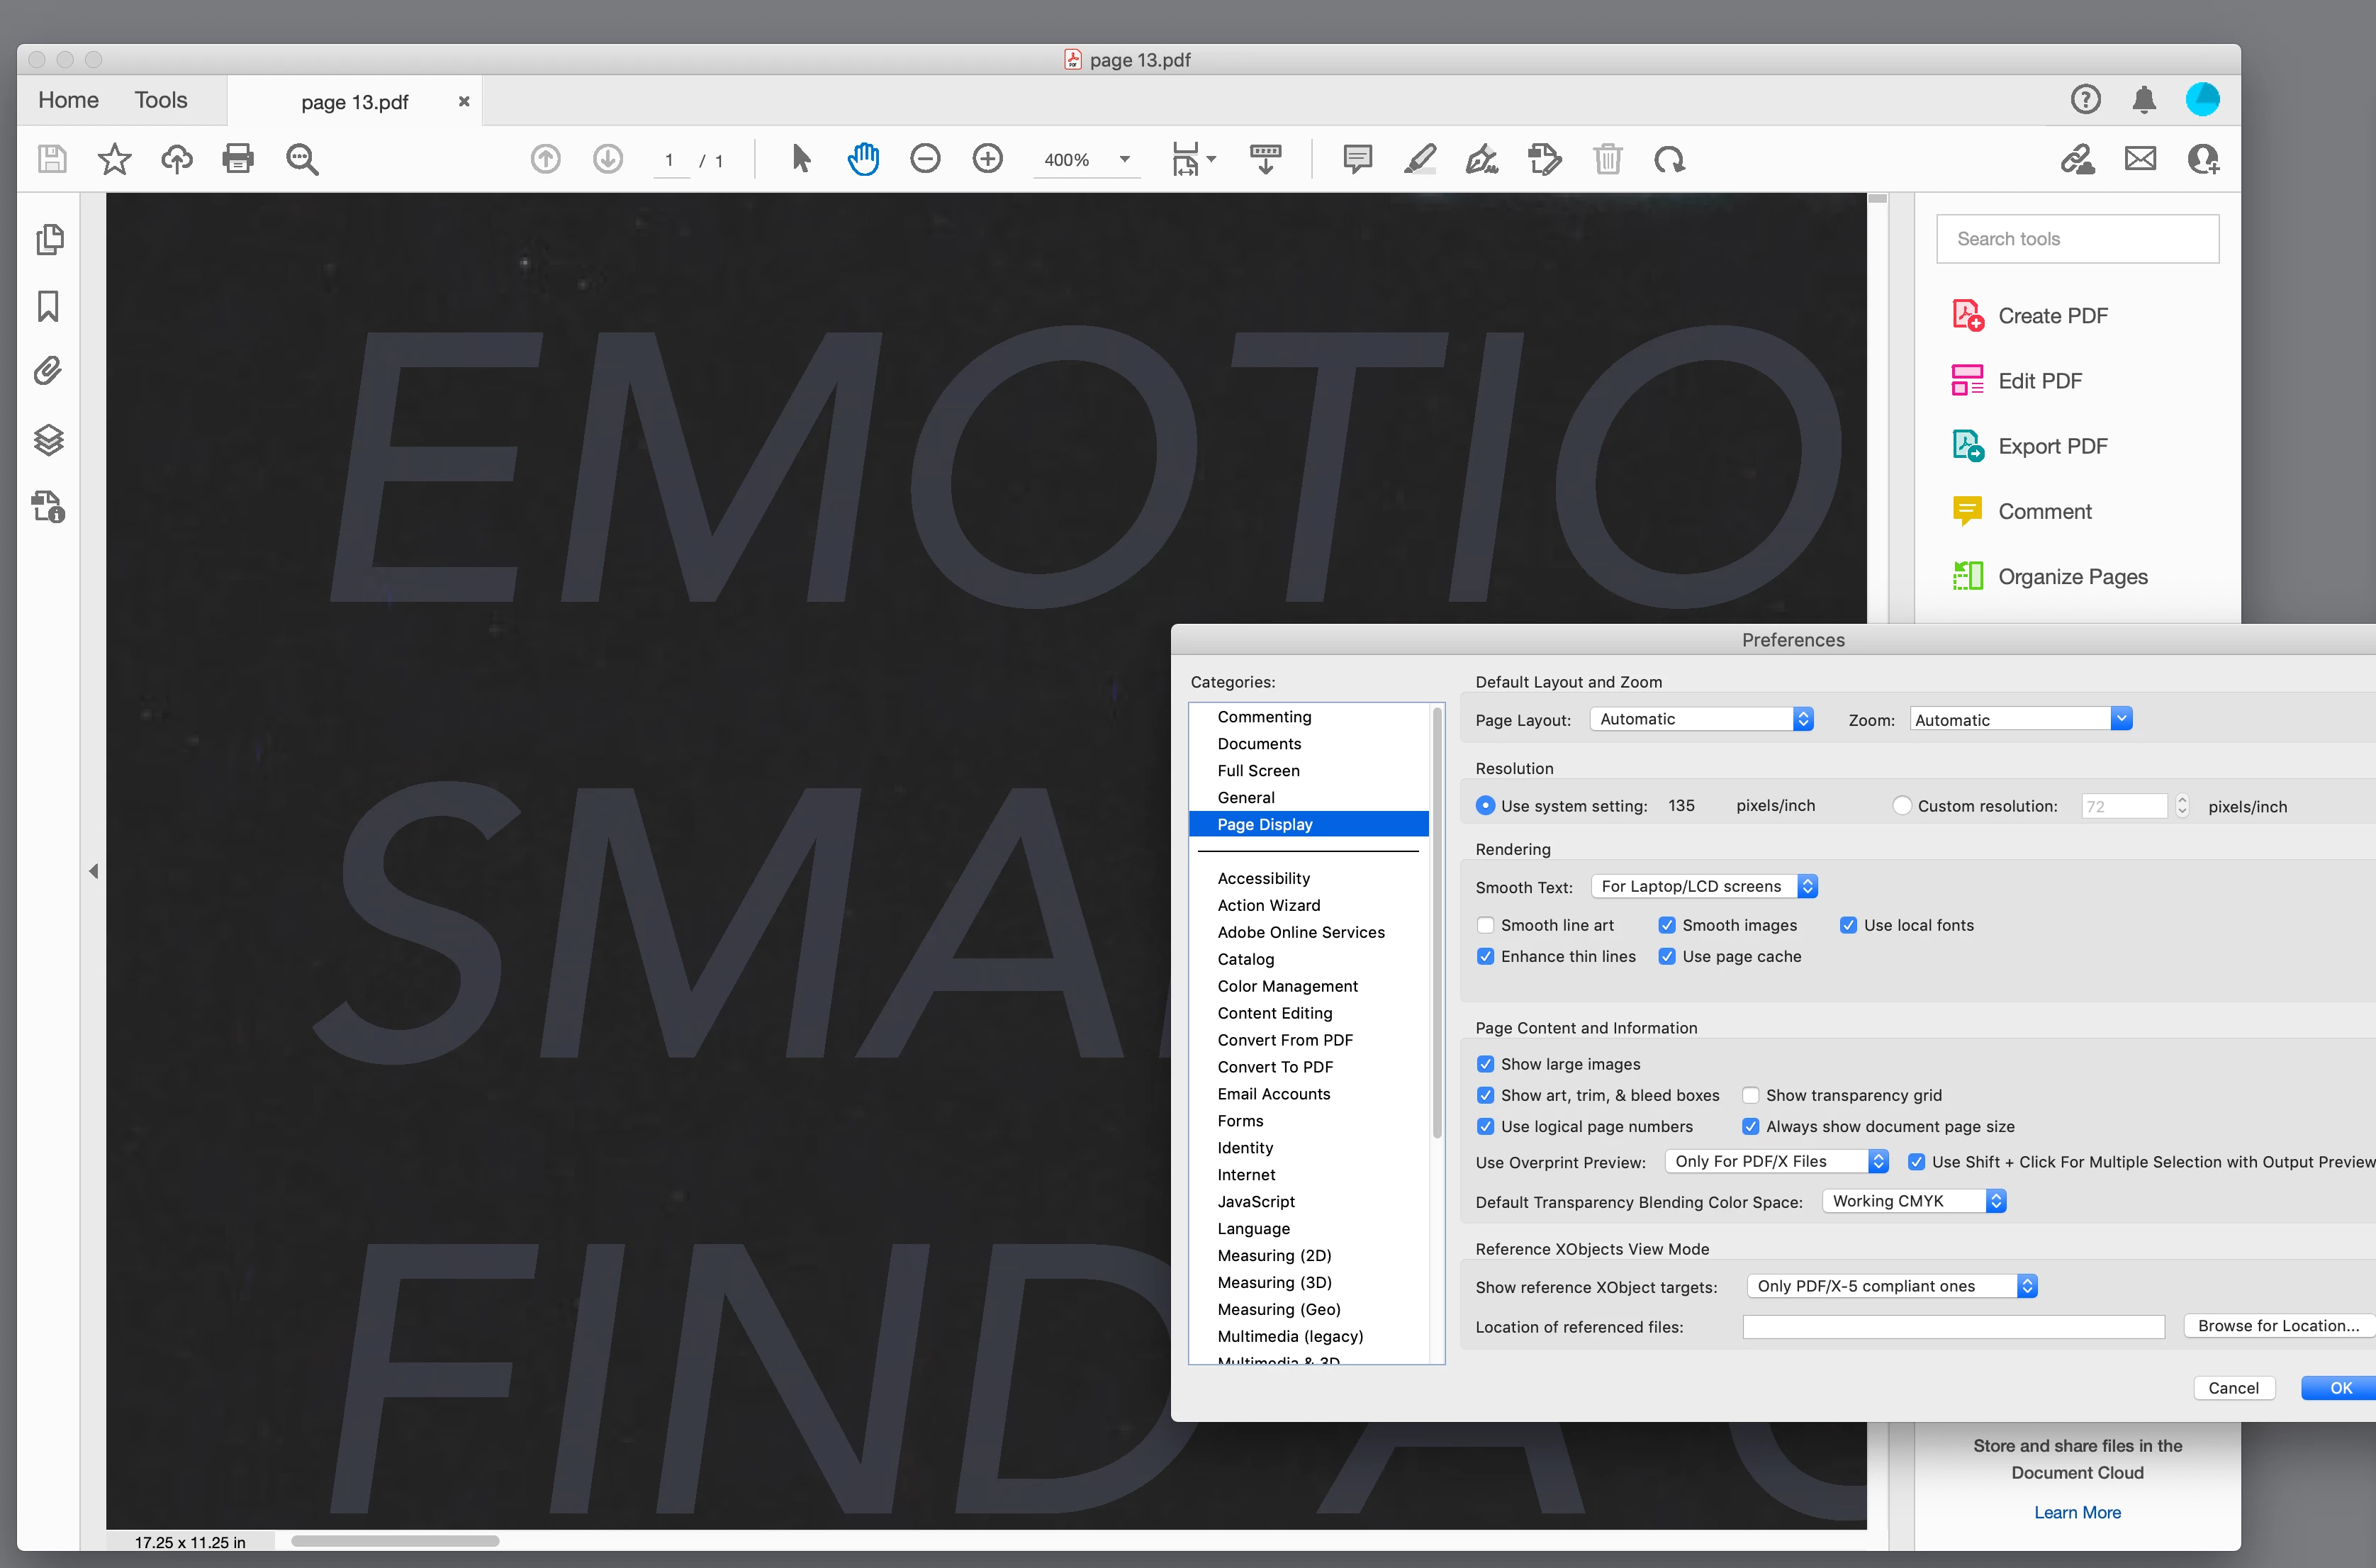Open the Smooth Text dropdown
Screen dimensions: 2376x1568
tap(1704, 886)
